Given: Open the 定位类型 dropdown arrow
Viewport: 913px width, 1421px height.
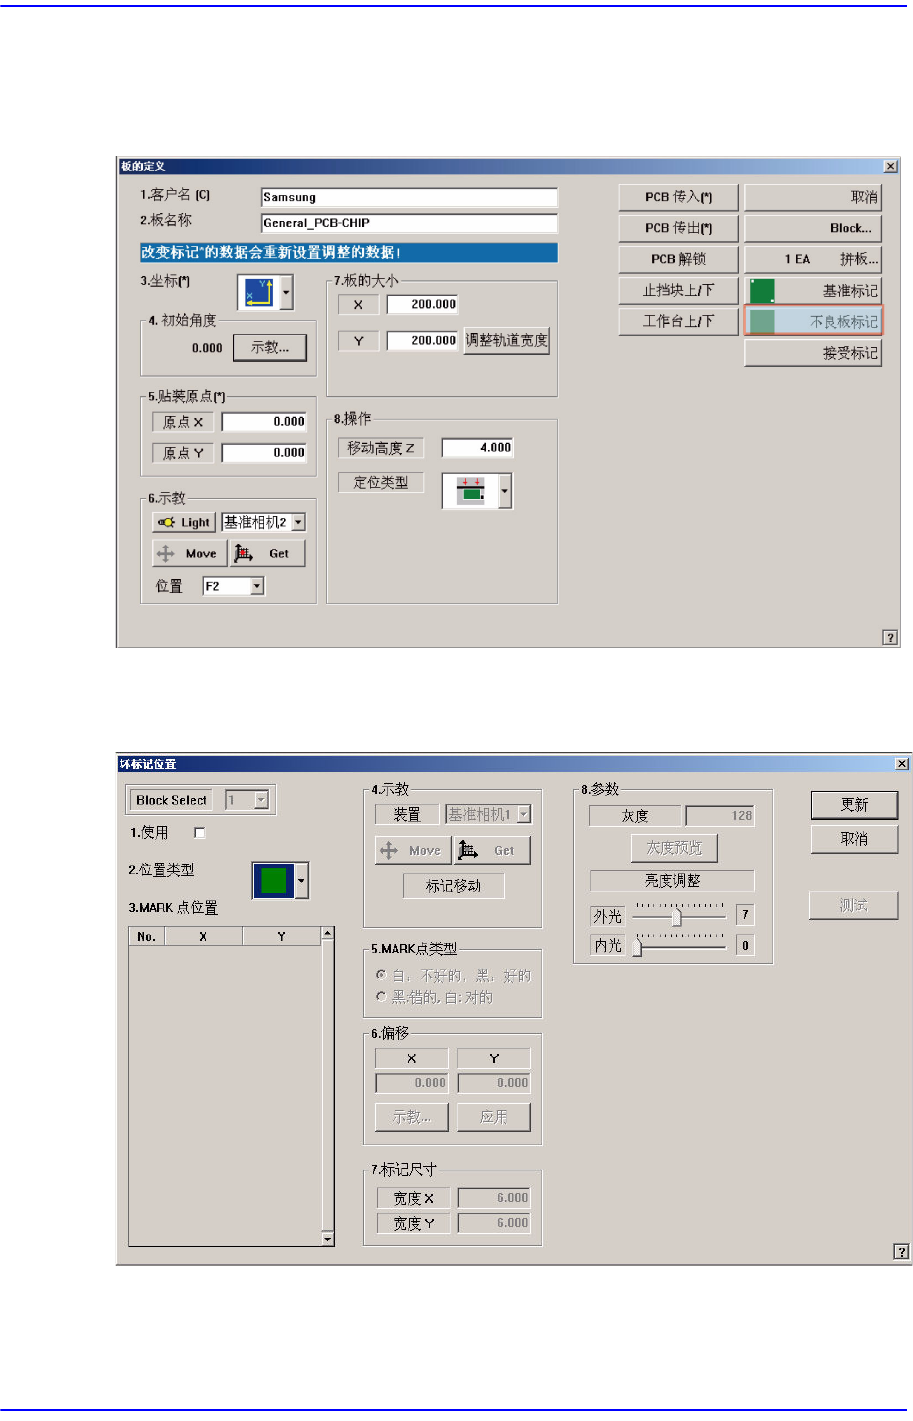Looking at the screenshot, I should coord(505,491).
